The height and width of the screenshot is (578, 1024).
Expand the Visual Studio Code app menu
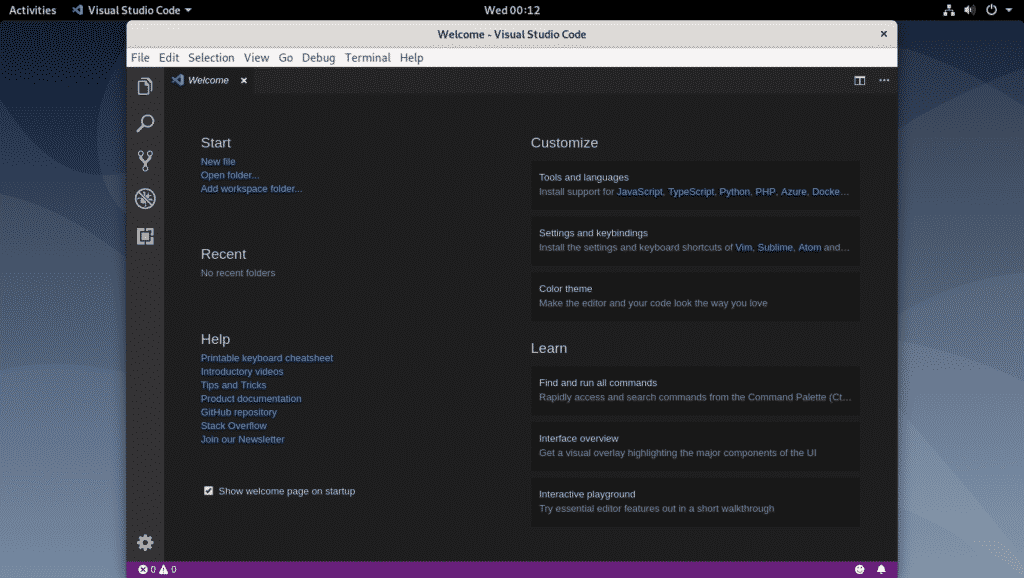pyautogui.click(x=131, y=10)
